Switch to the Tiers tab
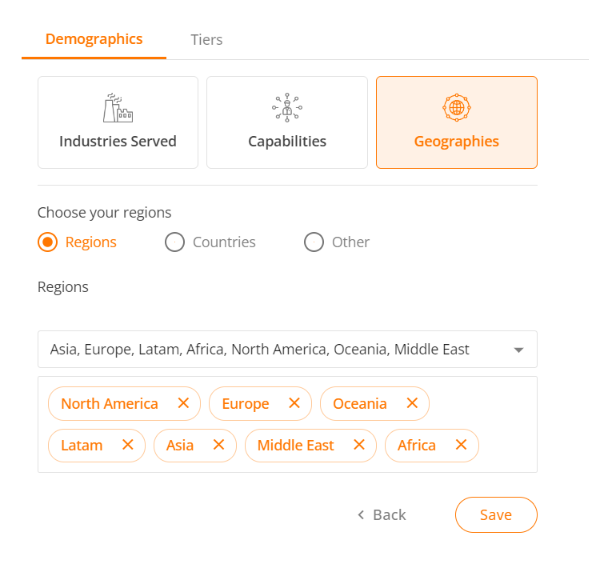The image size is (589, 584). coord(207,40)
